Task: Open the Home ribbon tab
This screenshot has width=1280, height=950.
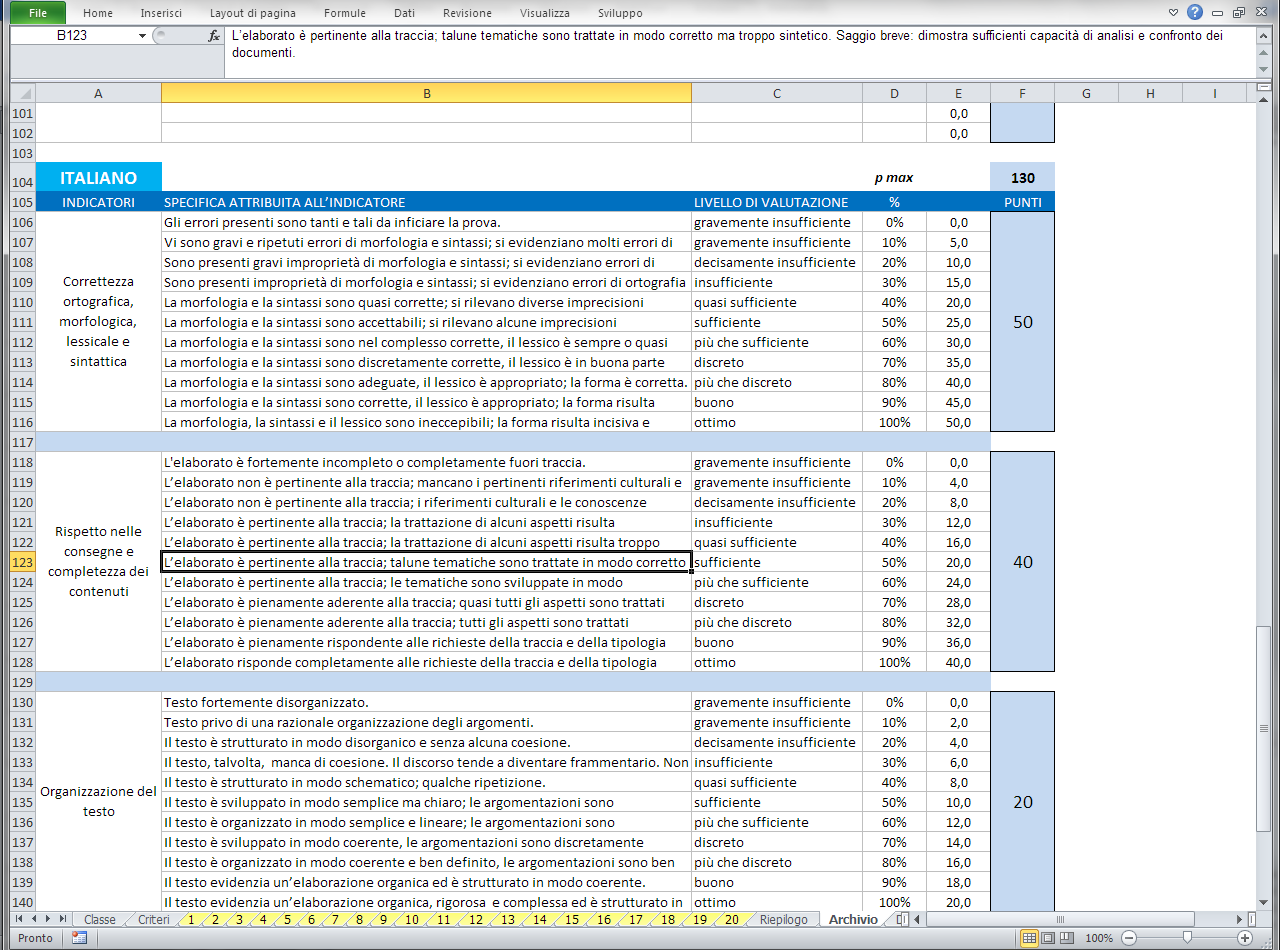Action: click(x=98, y=13)
